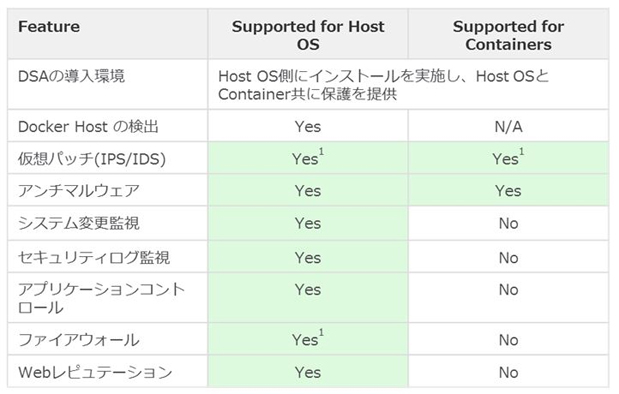This screenshot has height=394, width=619.
Task: Click the No cell for システム変更監視
Action: 508,223
